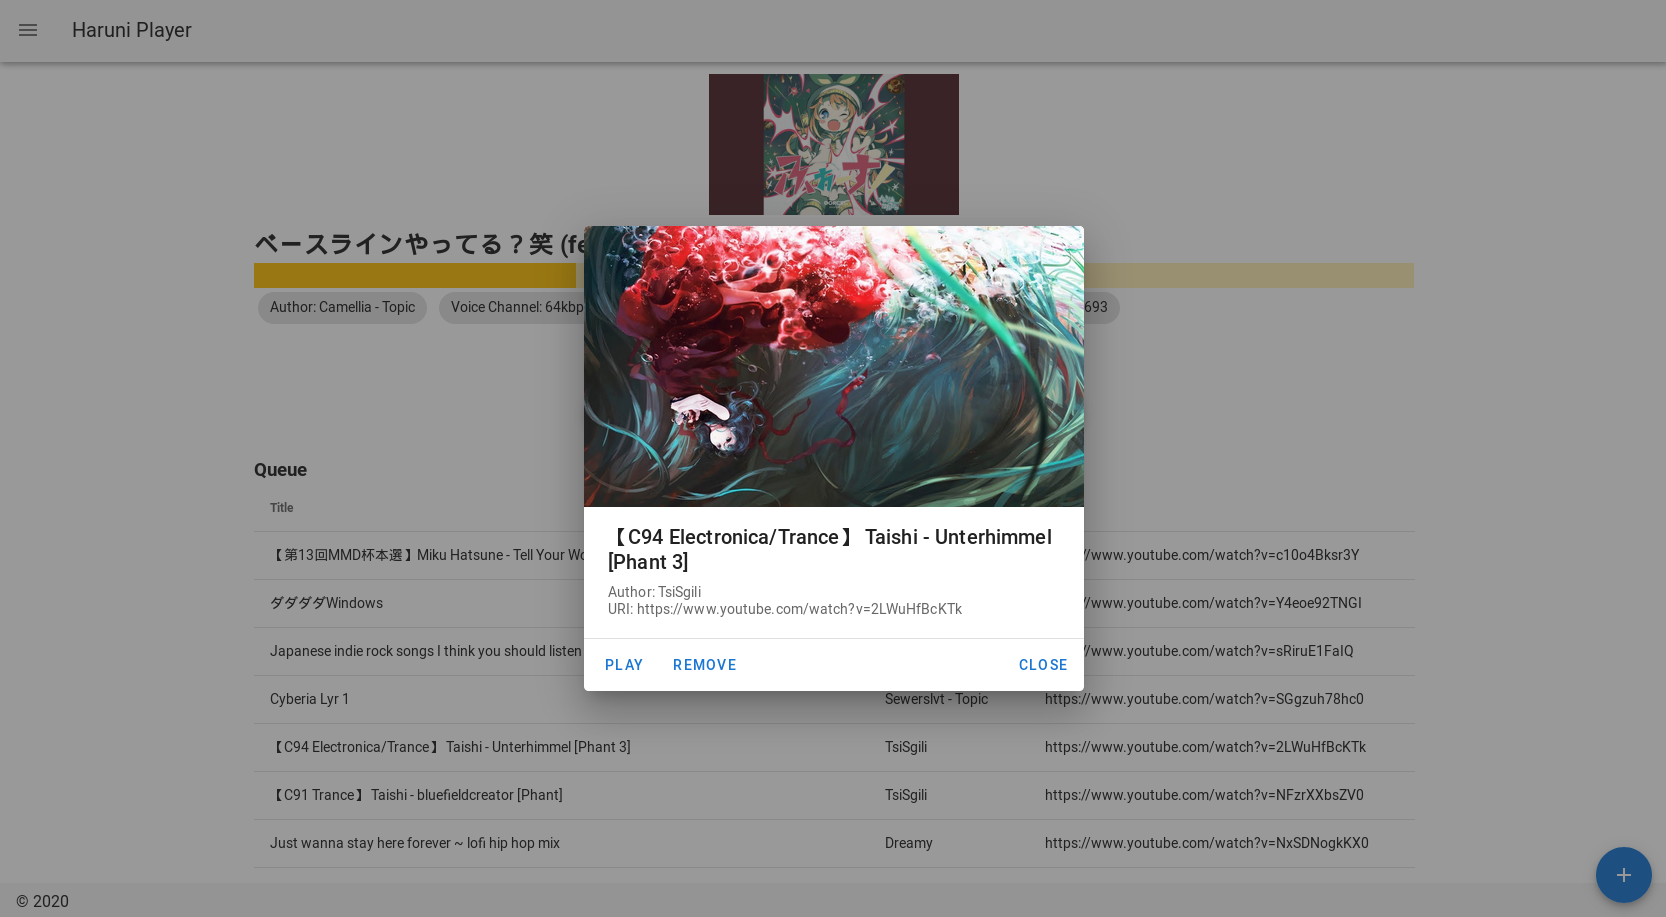Select the Taishi - bluefieldcreator queue row
Image resolution: width=1666 pixels, height=917 pixels.
pos(416,795)
